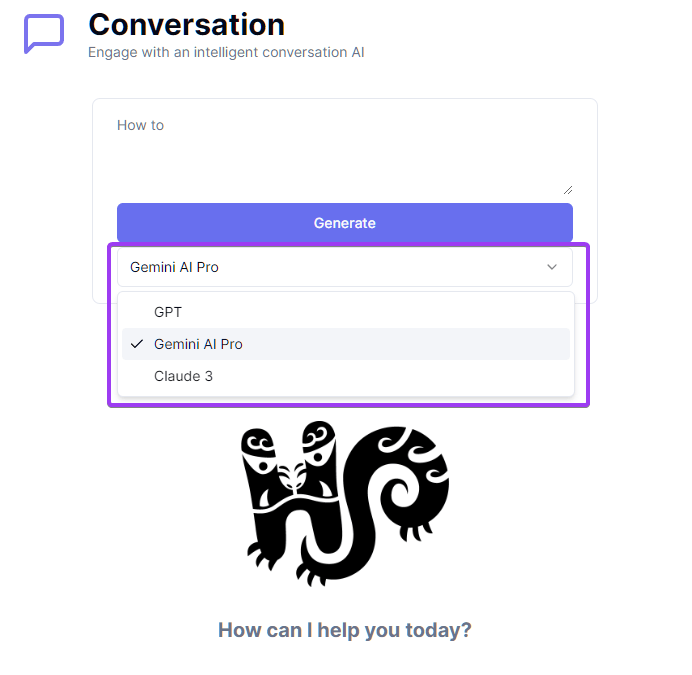Click "How can I help you today?" text
692x675 pixels.
[x=345, y=630]
